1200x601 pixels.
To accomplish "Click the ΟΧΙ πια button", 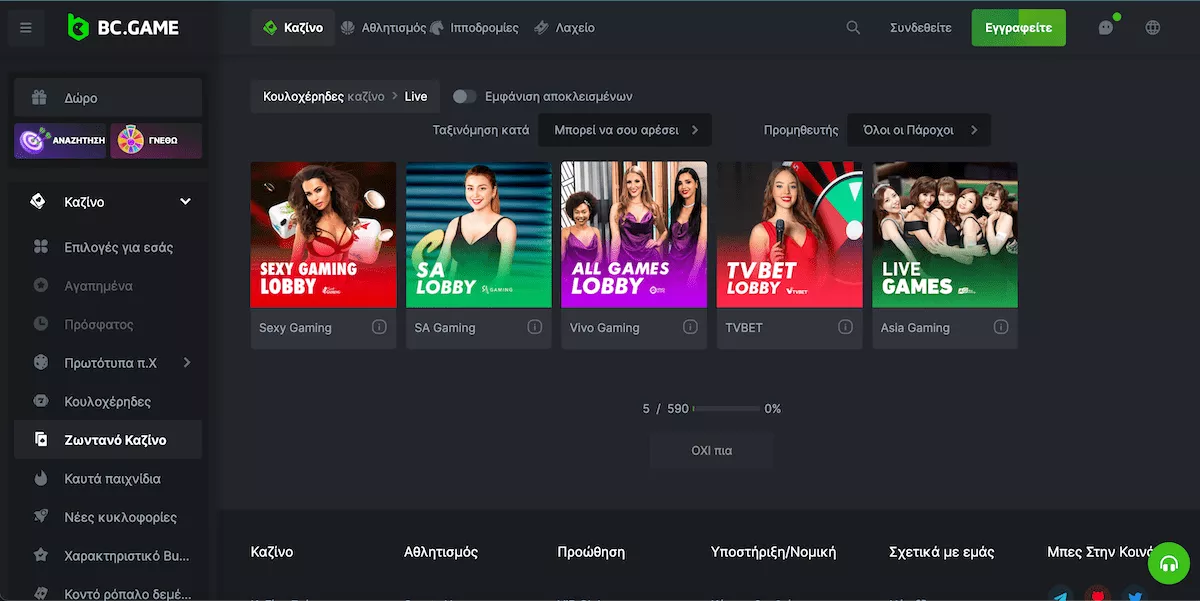I will coord(711,451).
